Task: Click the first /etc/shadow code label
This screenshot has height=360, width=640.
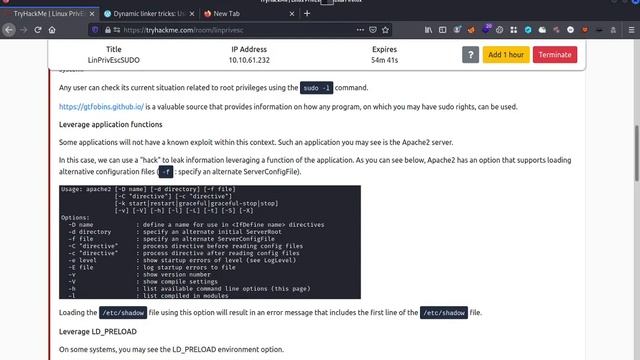Action: (x=123, y=313)
